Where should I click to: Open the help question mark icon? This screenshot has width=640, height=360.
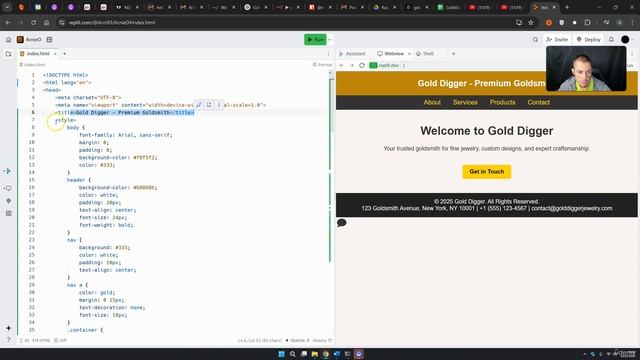coord(9,340)
